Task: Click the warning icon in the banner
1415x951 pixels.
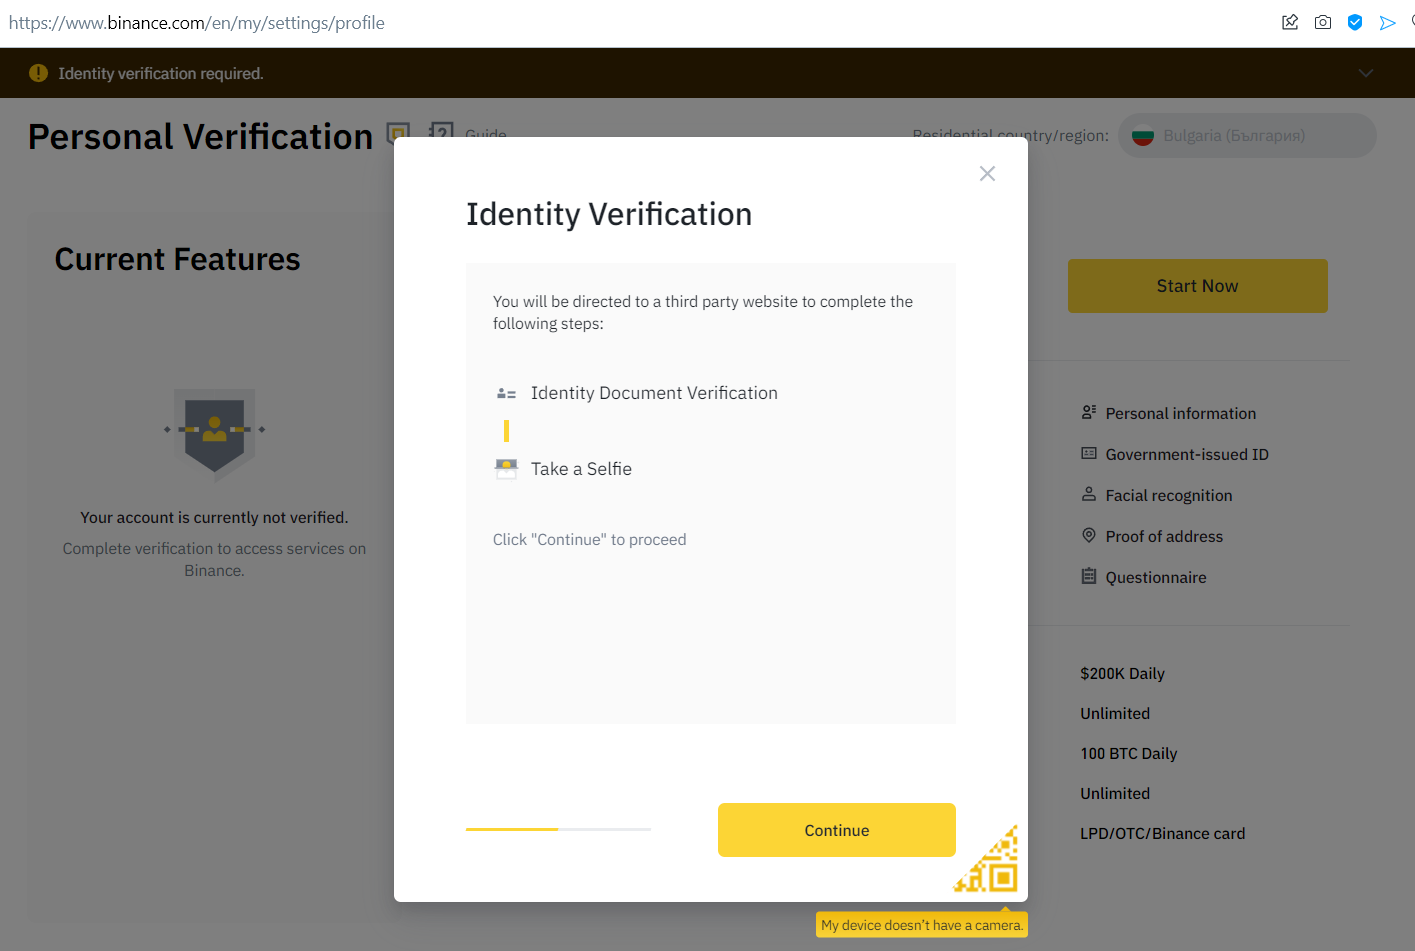Action: [38, 73]
